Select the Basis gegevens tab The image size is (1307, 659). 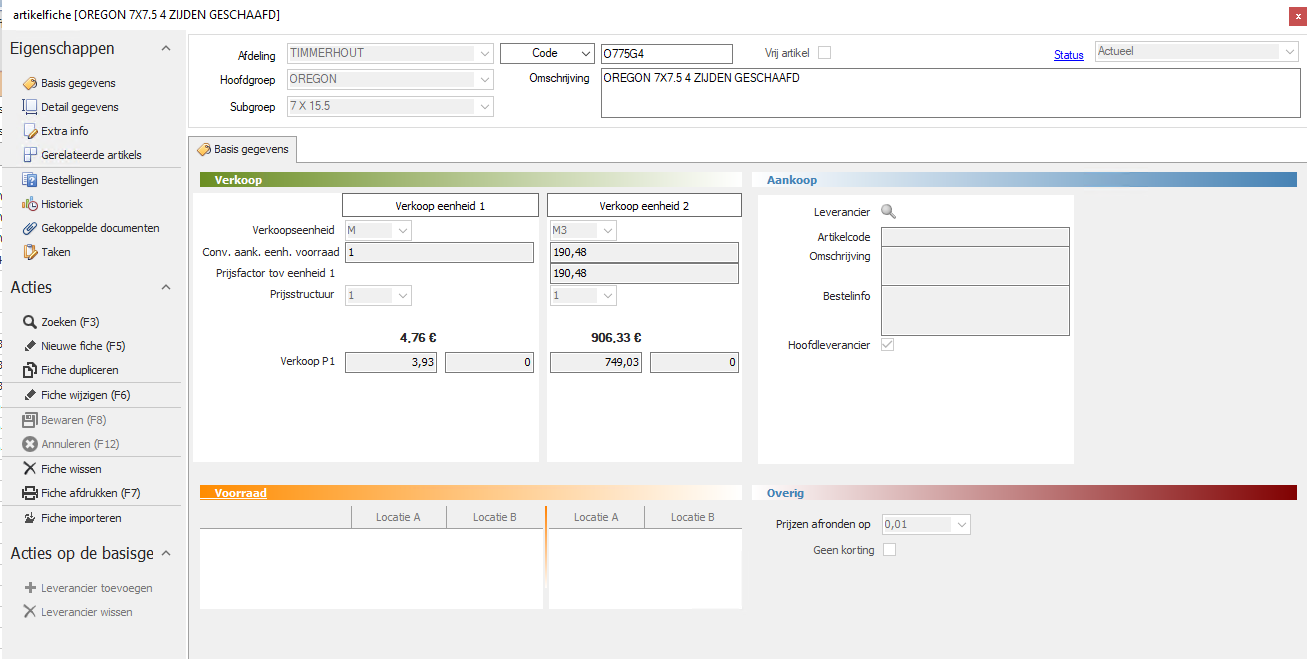pos(243,149)
